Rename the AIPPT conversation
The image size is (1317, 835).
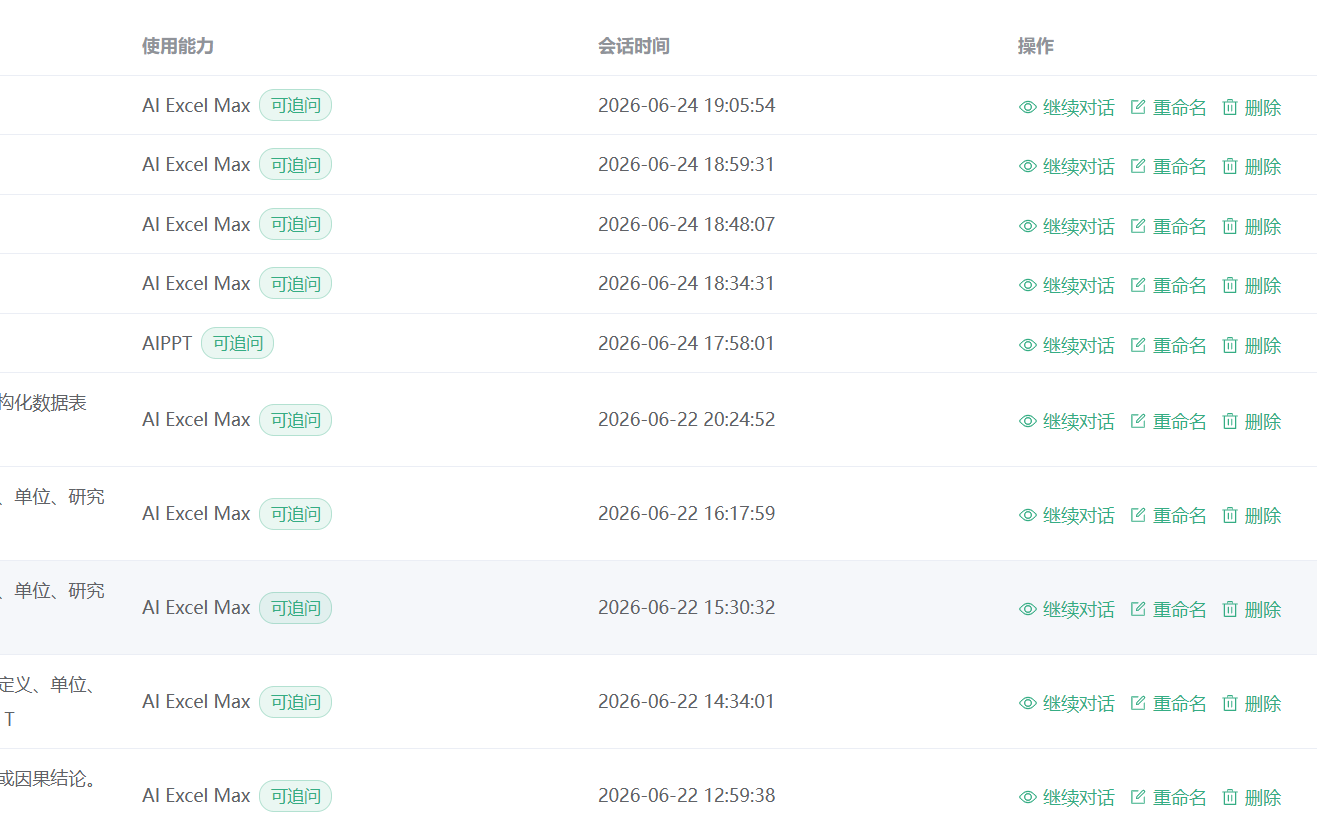(x=1168, y=345)
